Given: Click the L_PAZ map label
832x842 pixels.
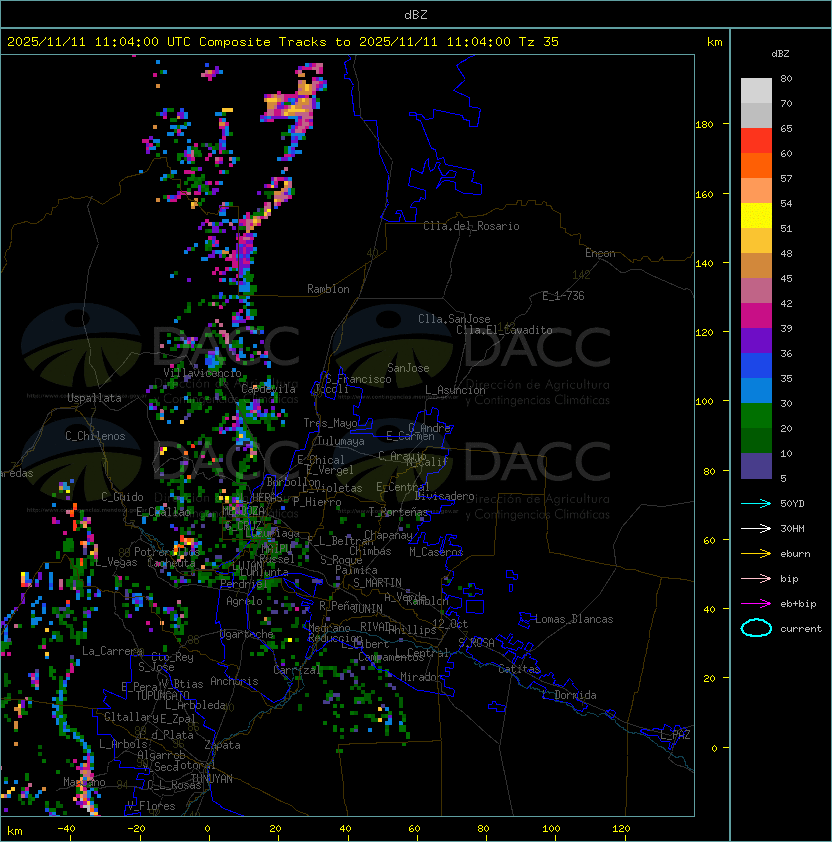Looking at the screenshot, I should (676, 735).
